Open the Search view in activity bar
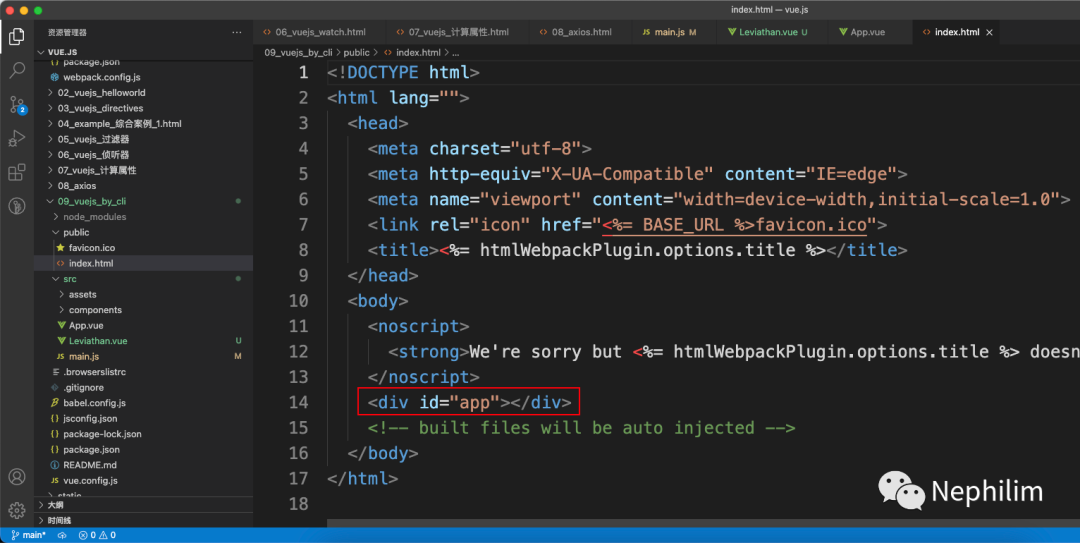The height and width of the screenshot is (543, 1080). (17, 70)
